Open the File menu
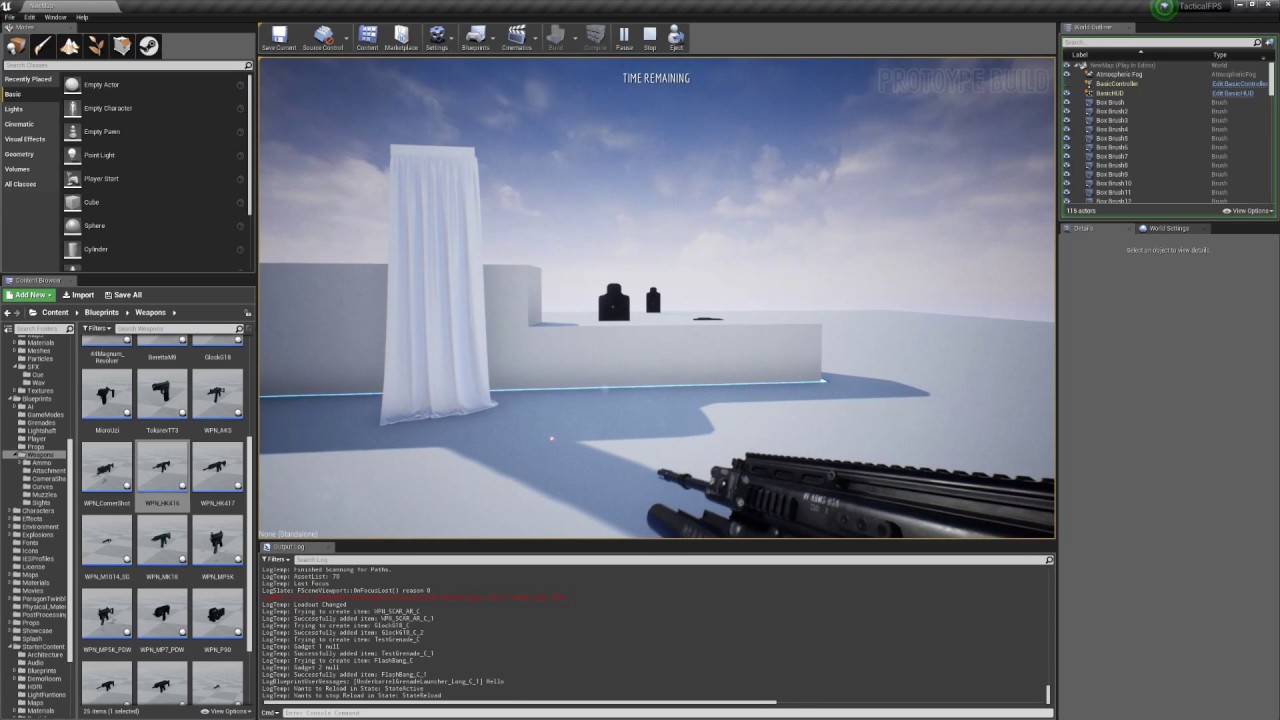 [10, 17]
